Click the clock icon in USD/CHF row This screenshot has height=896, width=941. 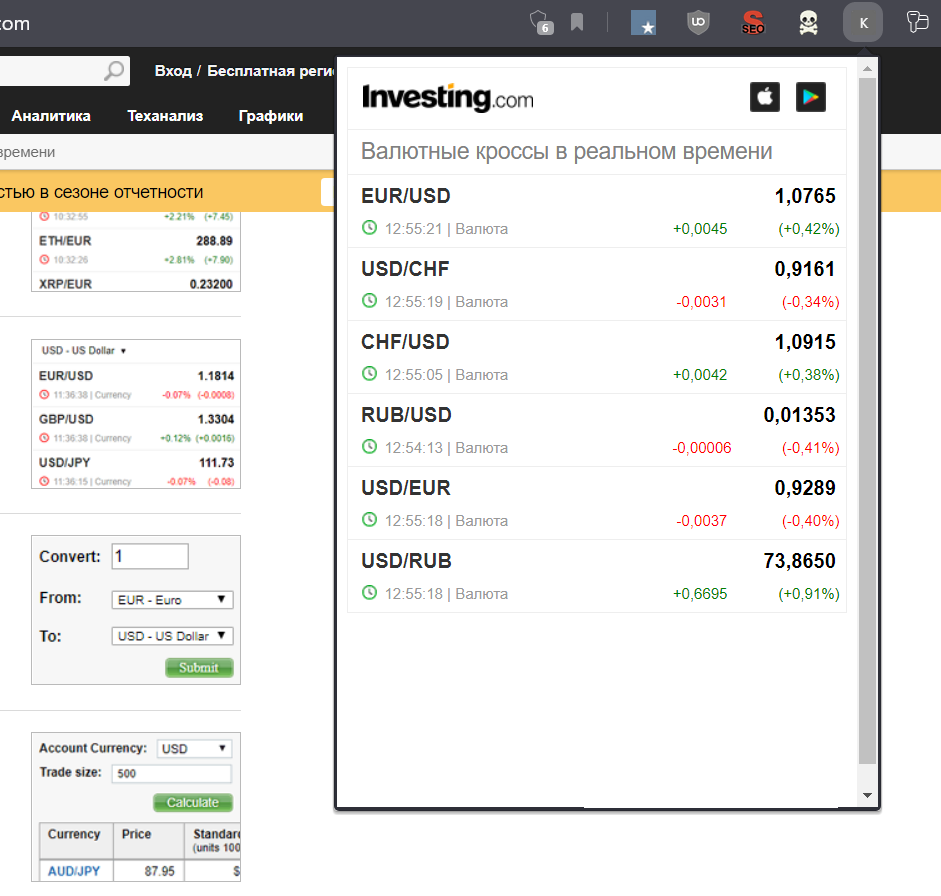370,301
